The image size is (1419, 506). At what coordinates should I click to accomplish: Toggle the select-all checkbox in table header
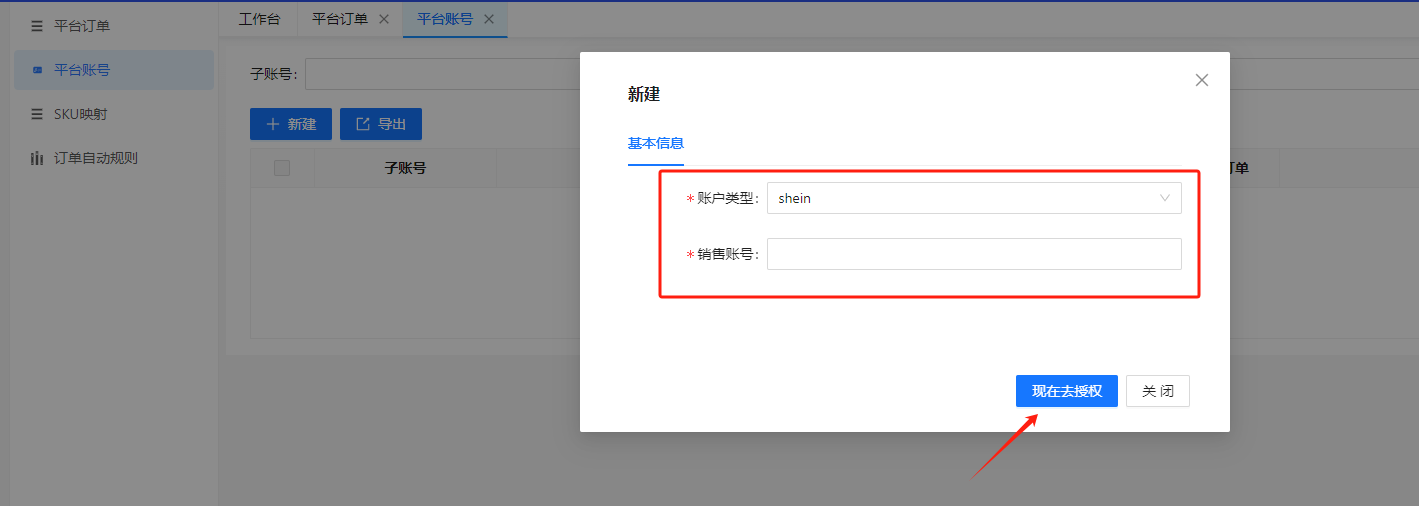click(x=282, y=168)
